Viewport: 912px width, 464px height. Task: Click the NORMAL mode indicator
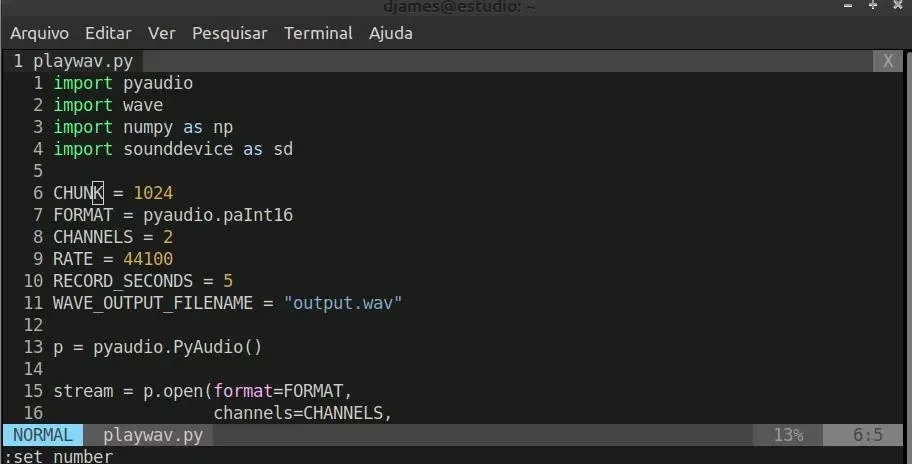click(x=43, y=435)
